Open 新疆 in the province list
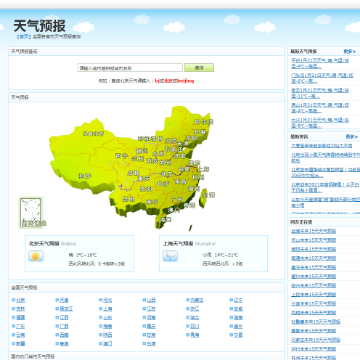The width and height of the screenshot is (360, 360). pos(20,344)
